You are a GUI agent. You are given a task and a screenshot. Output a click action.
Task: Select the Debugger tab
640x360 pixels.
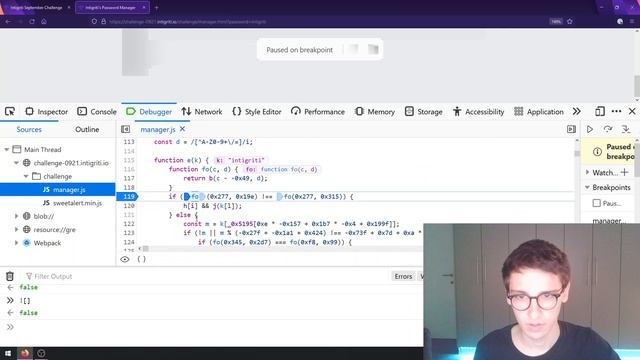[x=149, y=111]
